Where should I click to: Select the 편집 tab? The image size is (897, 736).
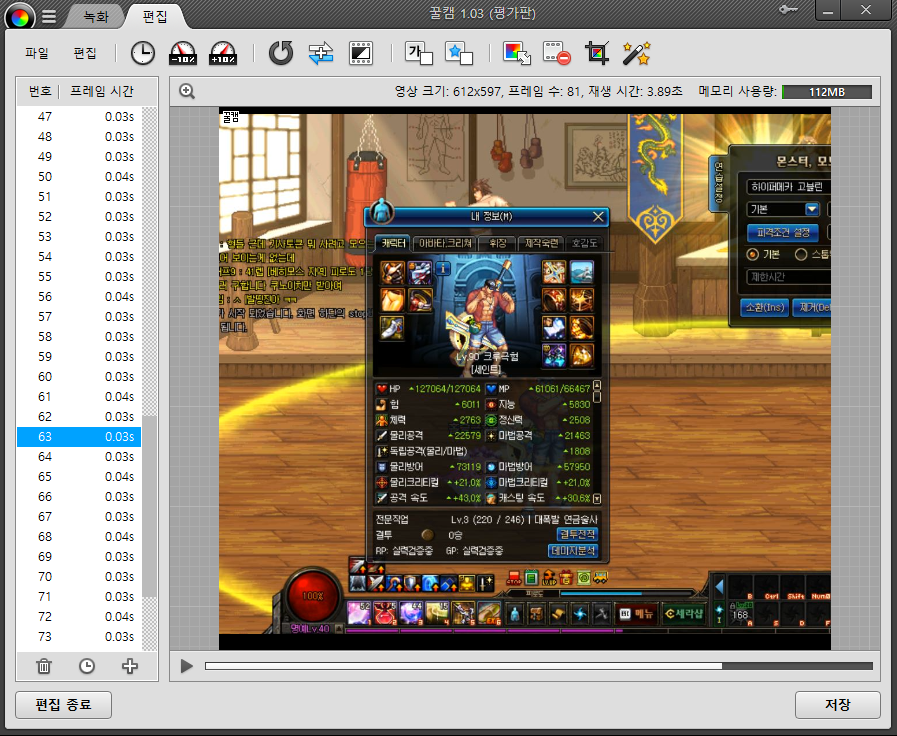coord(154,17)
